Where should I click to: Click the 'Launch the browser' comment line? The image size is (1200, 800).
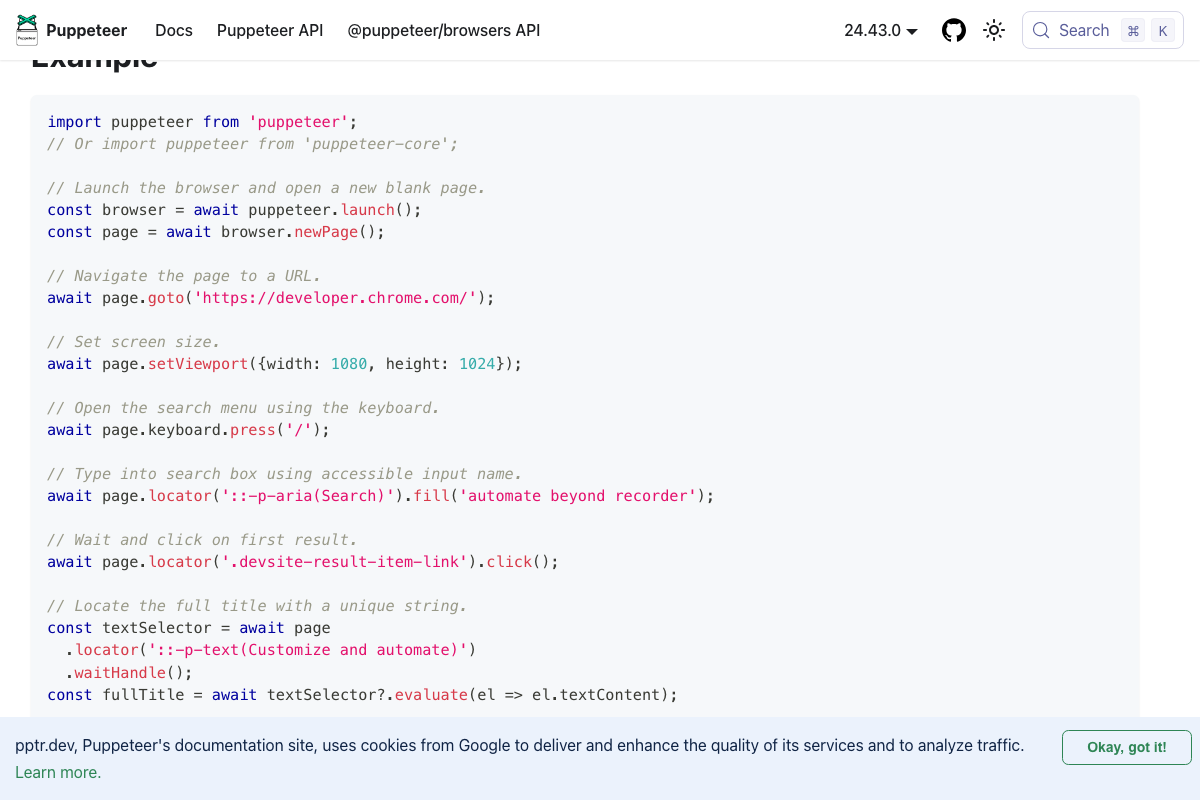click(266, 188)
